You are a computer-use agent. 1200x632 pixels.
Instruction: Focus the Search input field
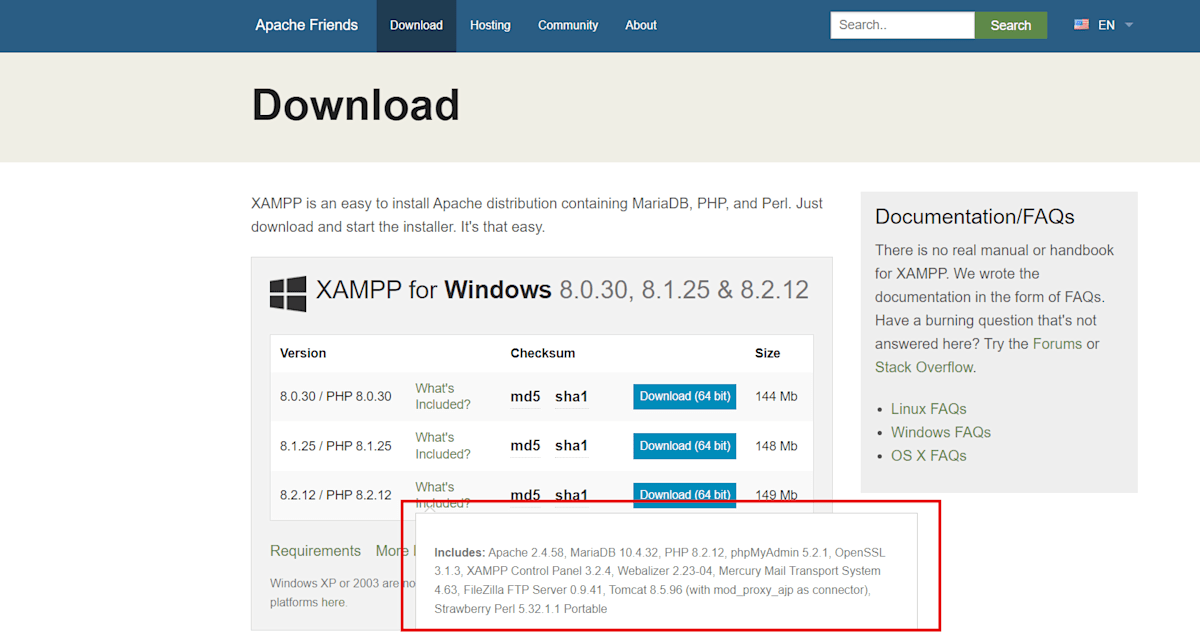click(x=902, y=25)
